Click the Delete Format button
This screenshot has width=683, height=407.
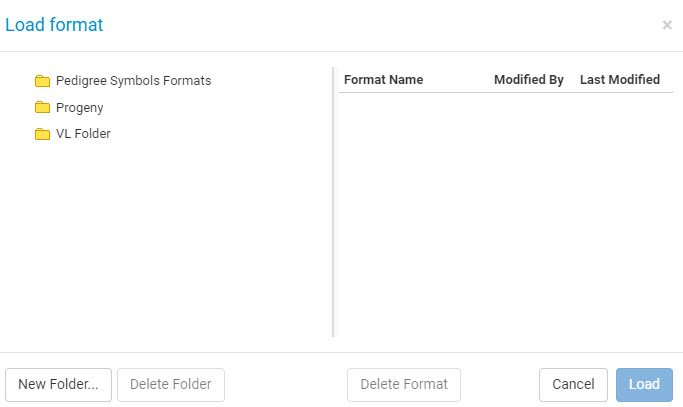404,385
